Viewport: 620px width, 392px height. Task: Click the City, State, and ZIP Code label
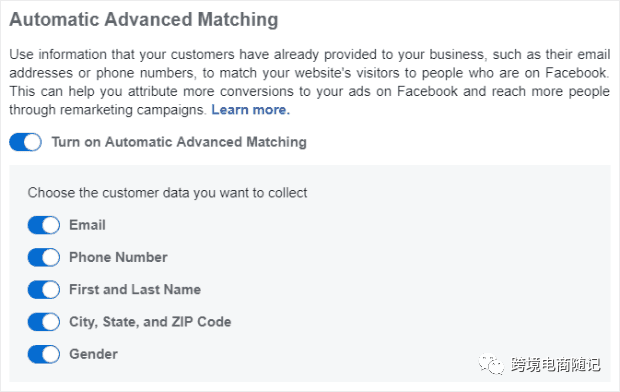(150, 322)
